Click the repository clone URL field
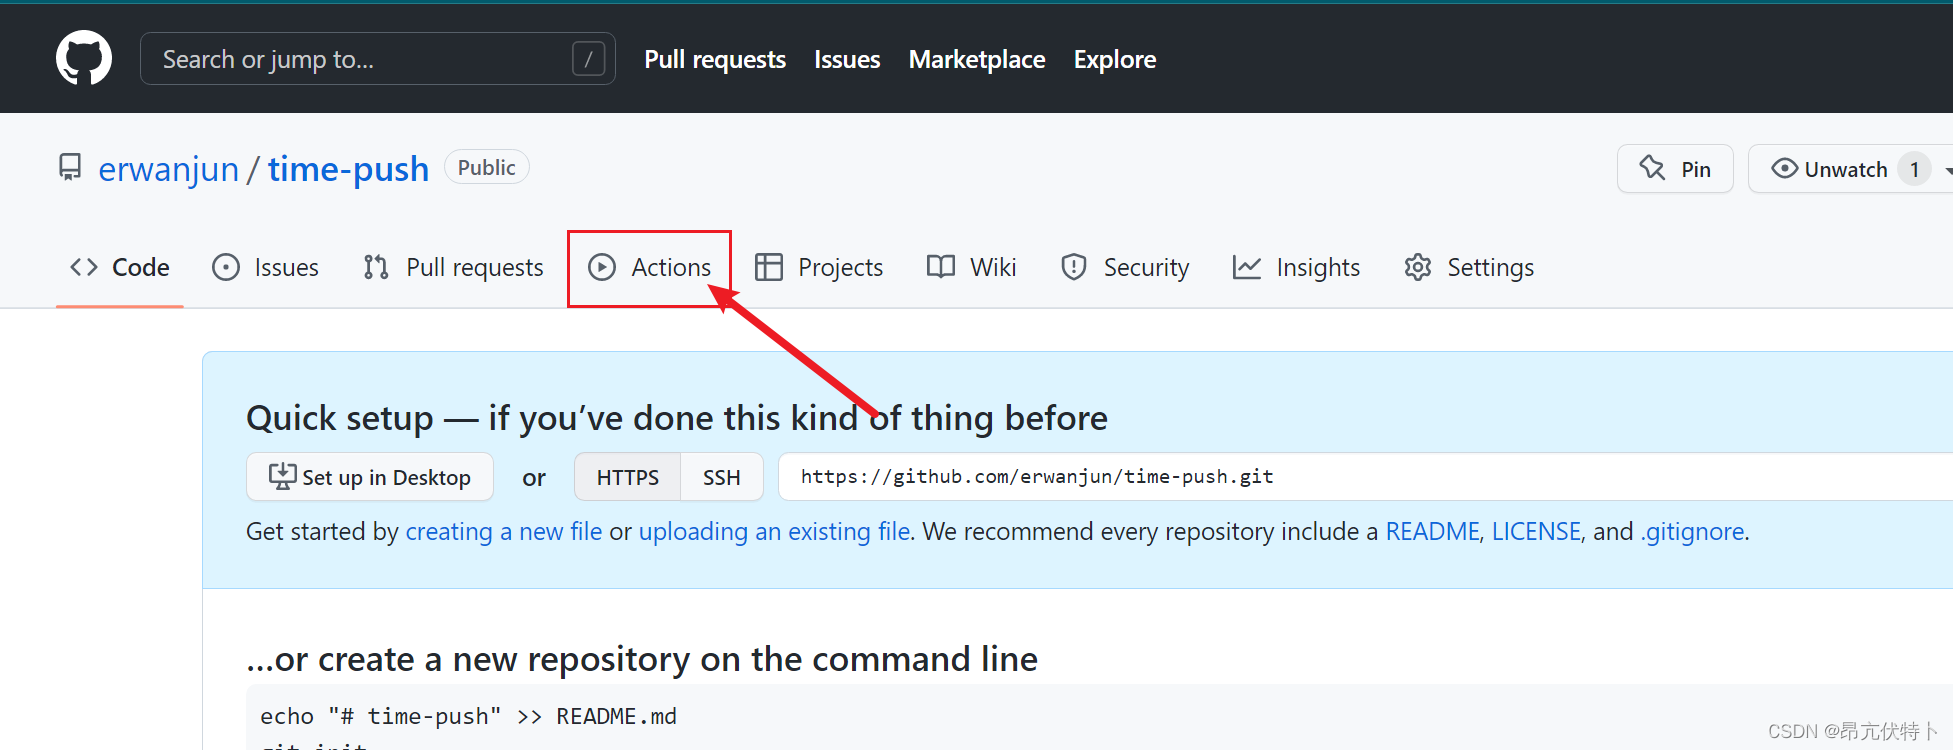The height and width of the screenshot is (750, 1953). [1365, 477]
